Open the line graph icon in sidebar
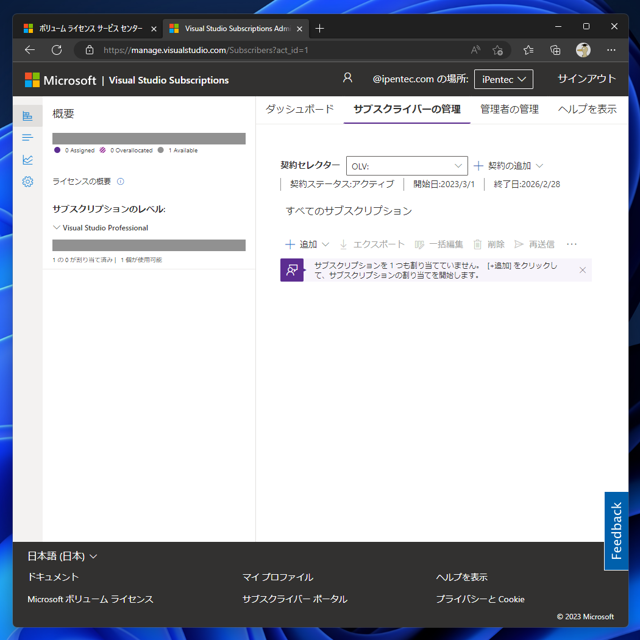640x640 pixels. (x=27, y=160)
